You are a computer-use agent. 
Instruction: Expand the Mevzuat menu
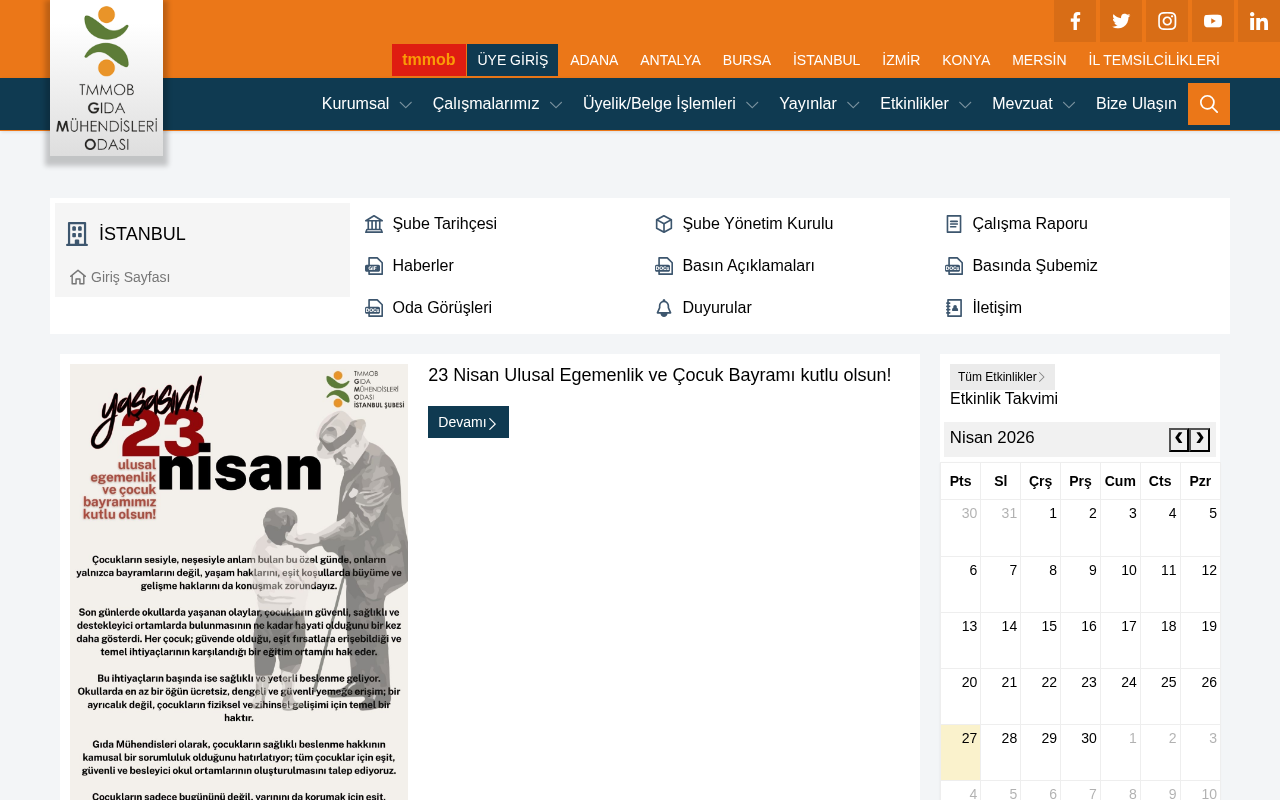point(1034,104)
